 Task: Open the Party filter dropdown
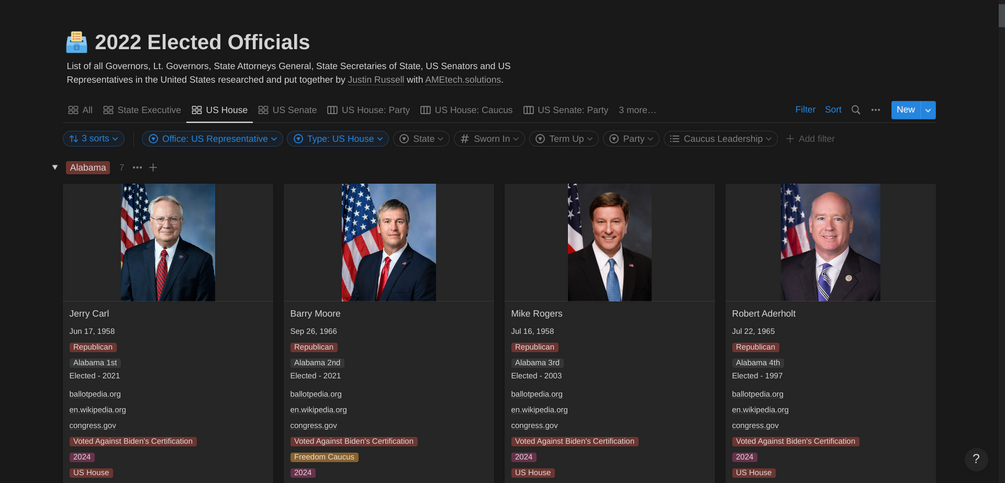pos(631,139)
